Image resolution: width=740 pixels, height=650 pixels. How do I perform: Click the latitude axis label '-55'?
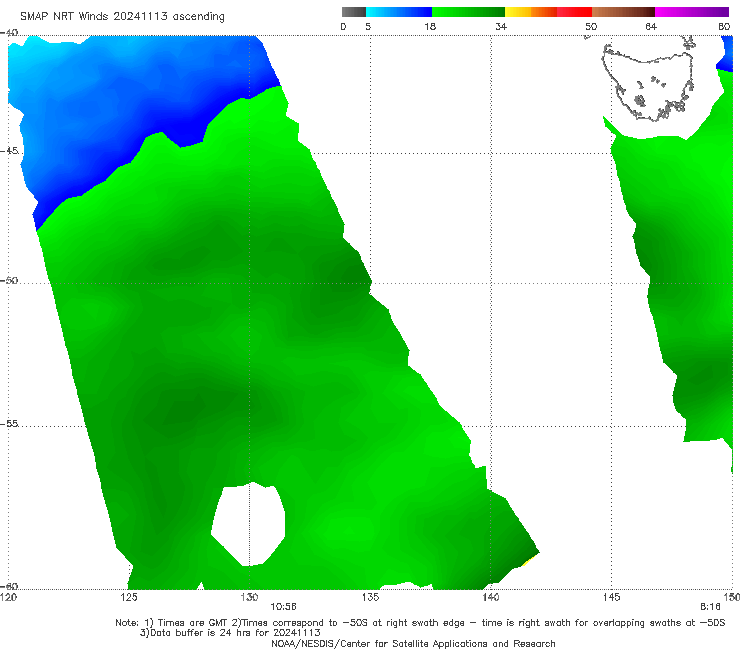(x=9, y=424)
